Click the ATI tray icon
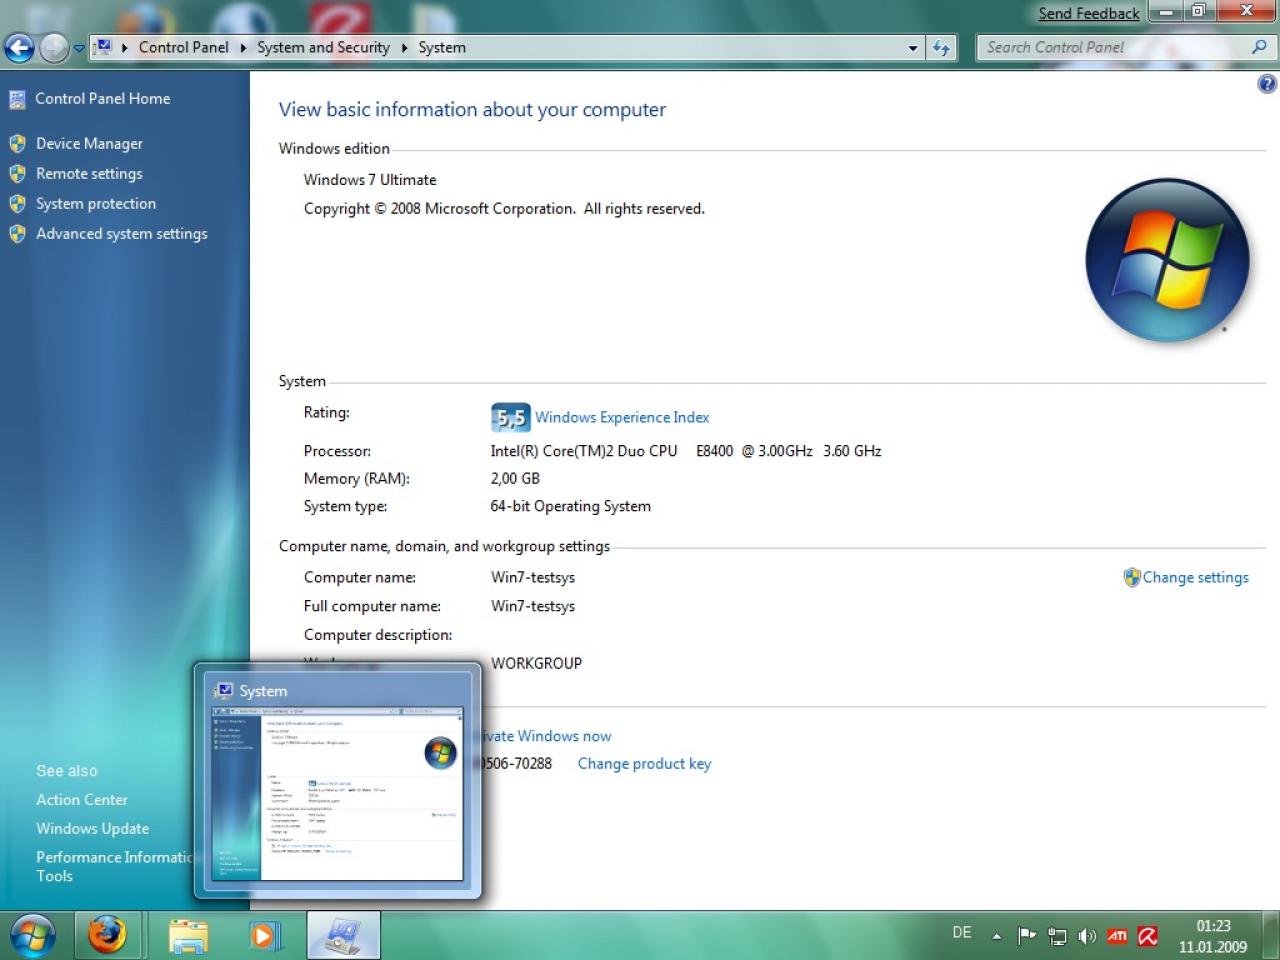 (x=1117, y=936)
